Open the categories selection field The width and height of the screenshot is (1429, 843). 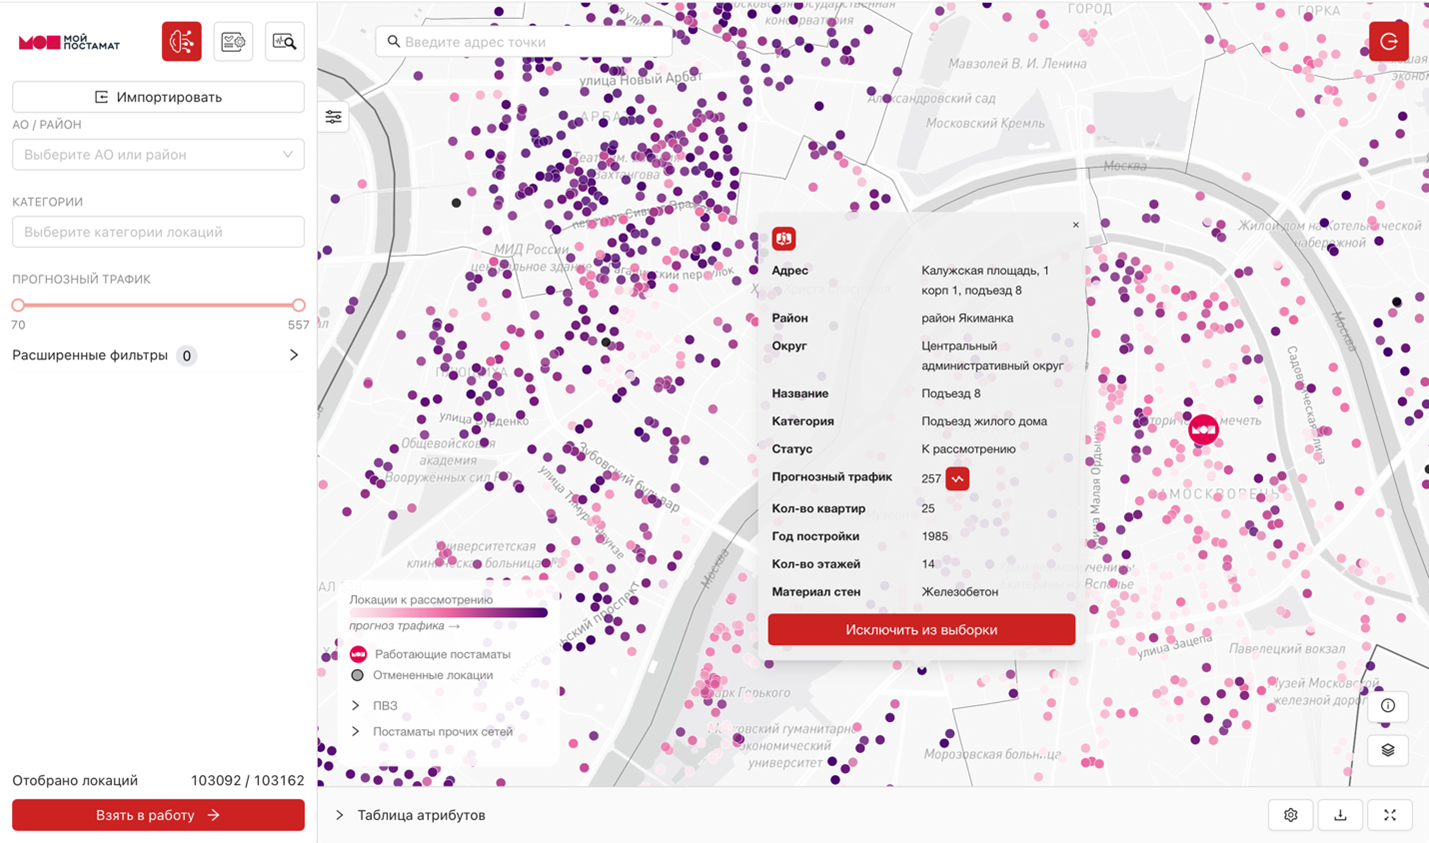[x=158, y=232]
